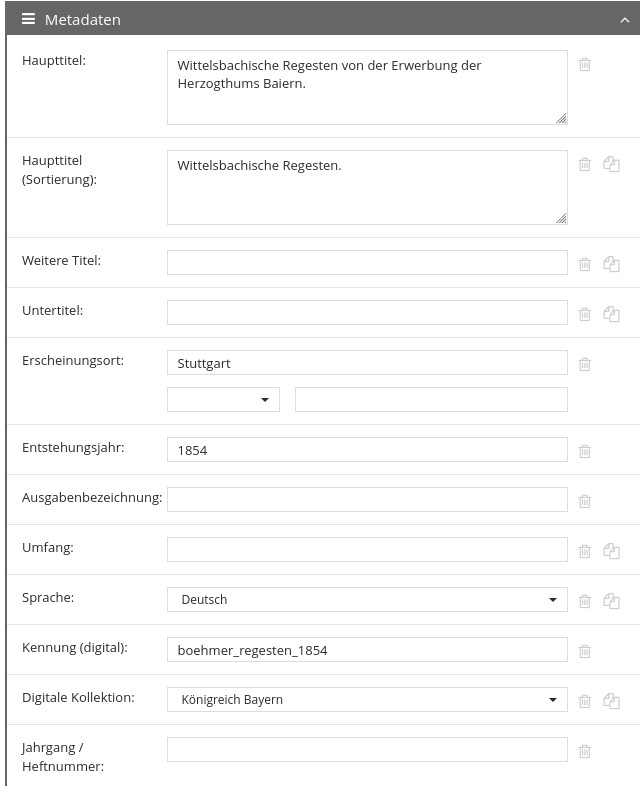Click the Entstehungsjahr label

73,448
